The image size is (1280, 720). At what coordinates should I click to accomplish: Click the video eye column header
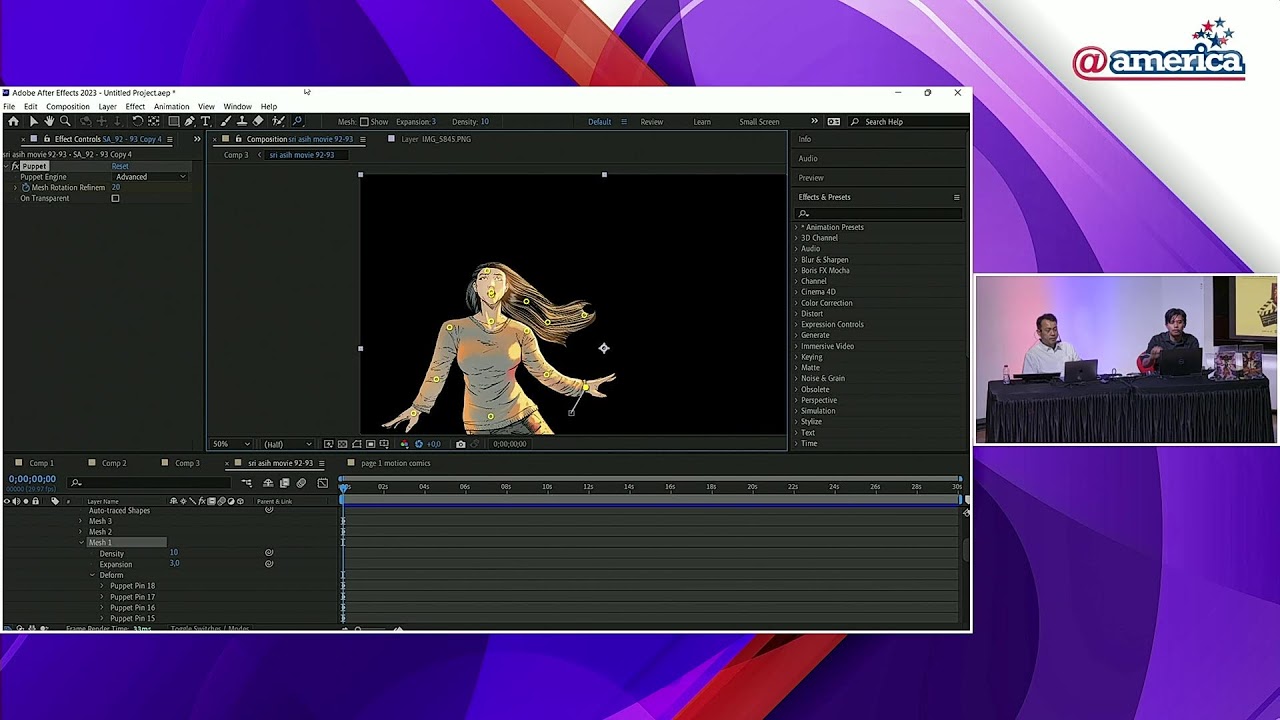click(x=7, y=501)
